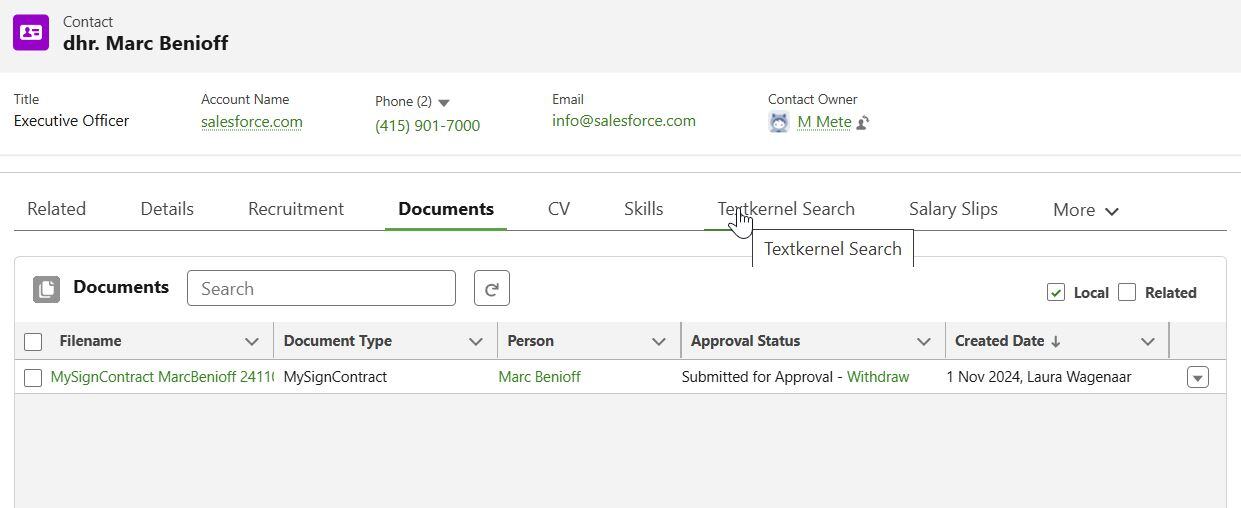The width and height of the screenshot is (1241, 508).
Task: Tick the MySignContract row checkbox
Action: point(33,378)
